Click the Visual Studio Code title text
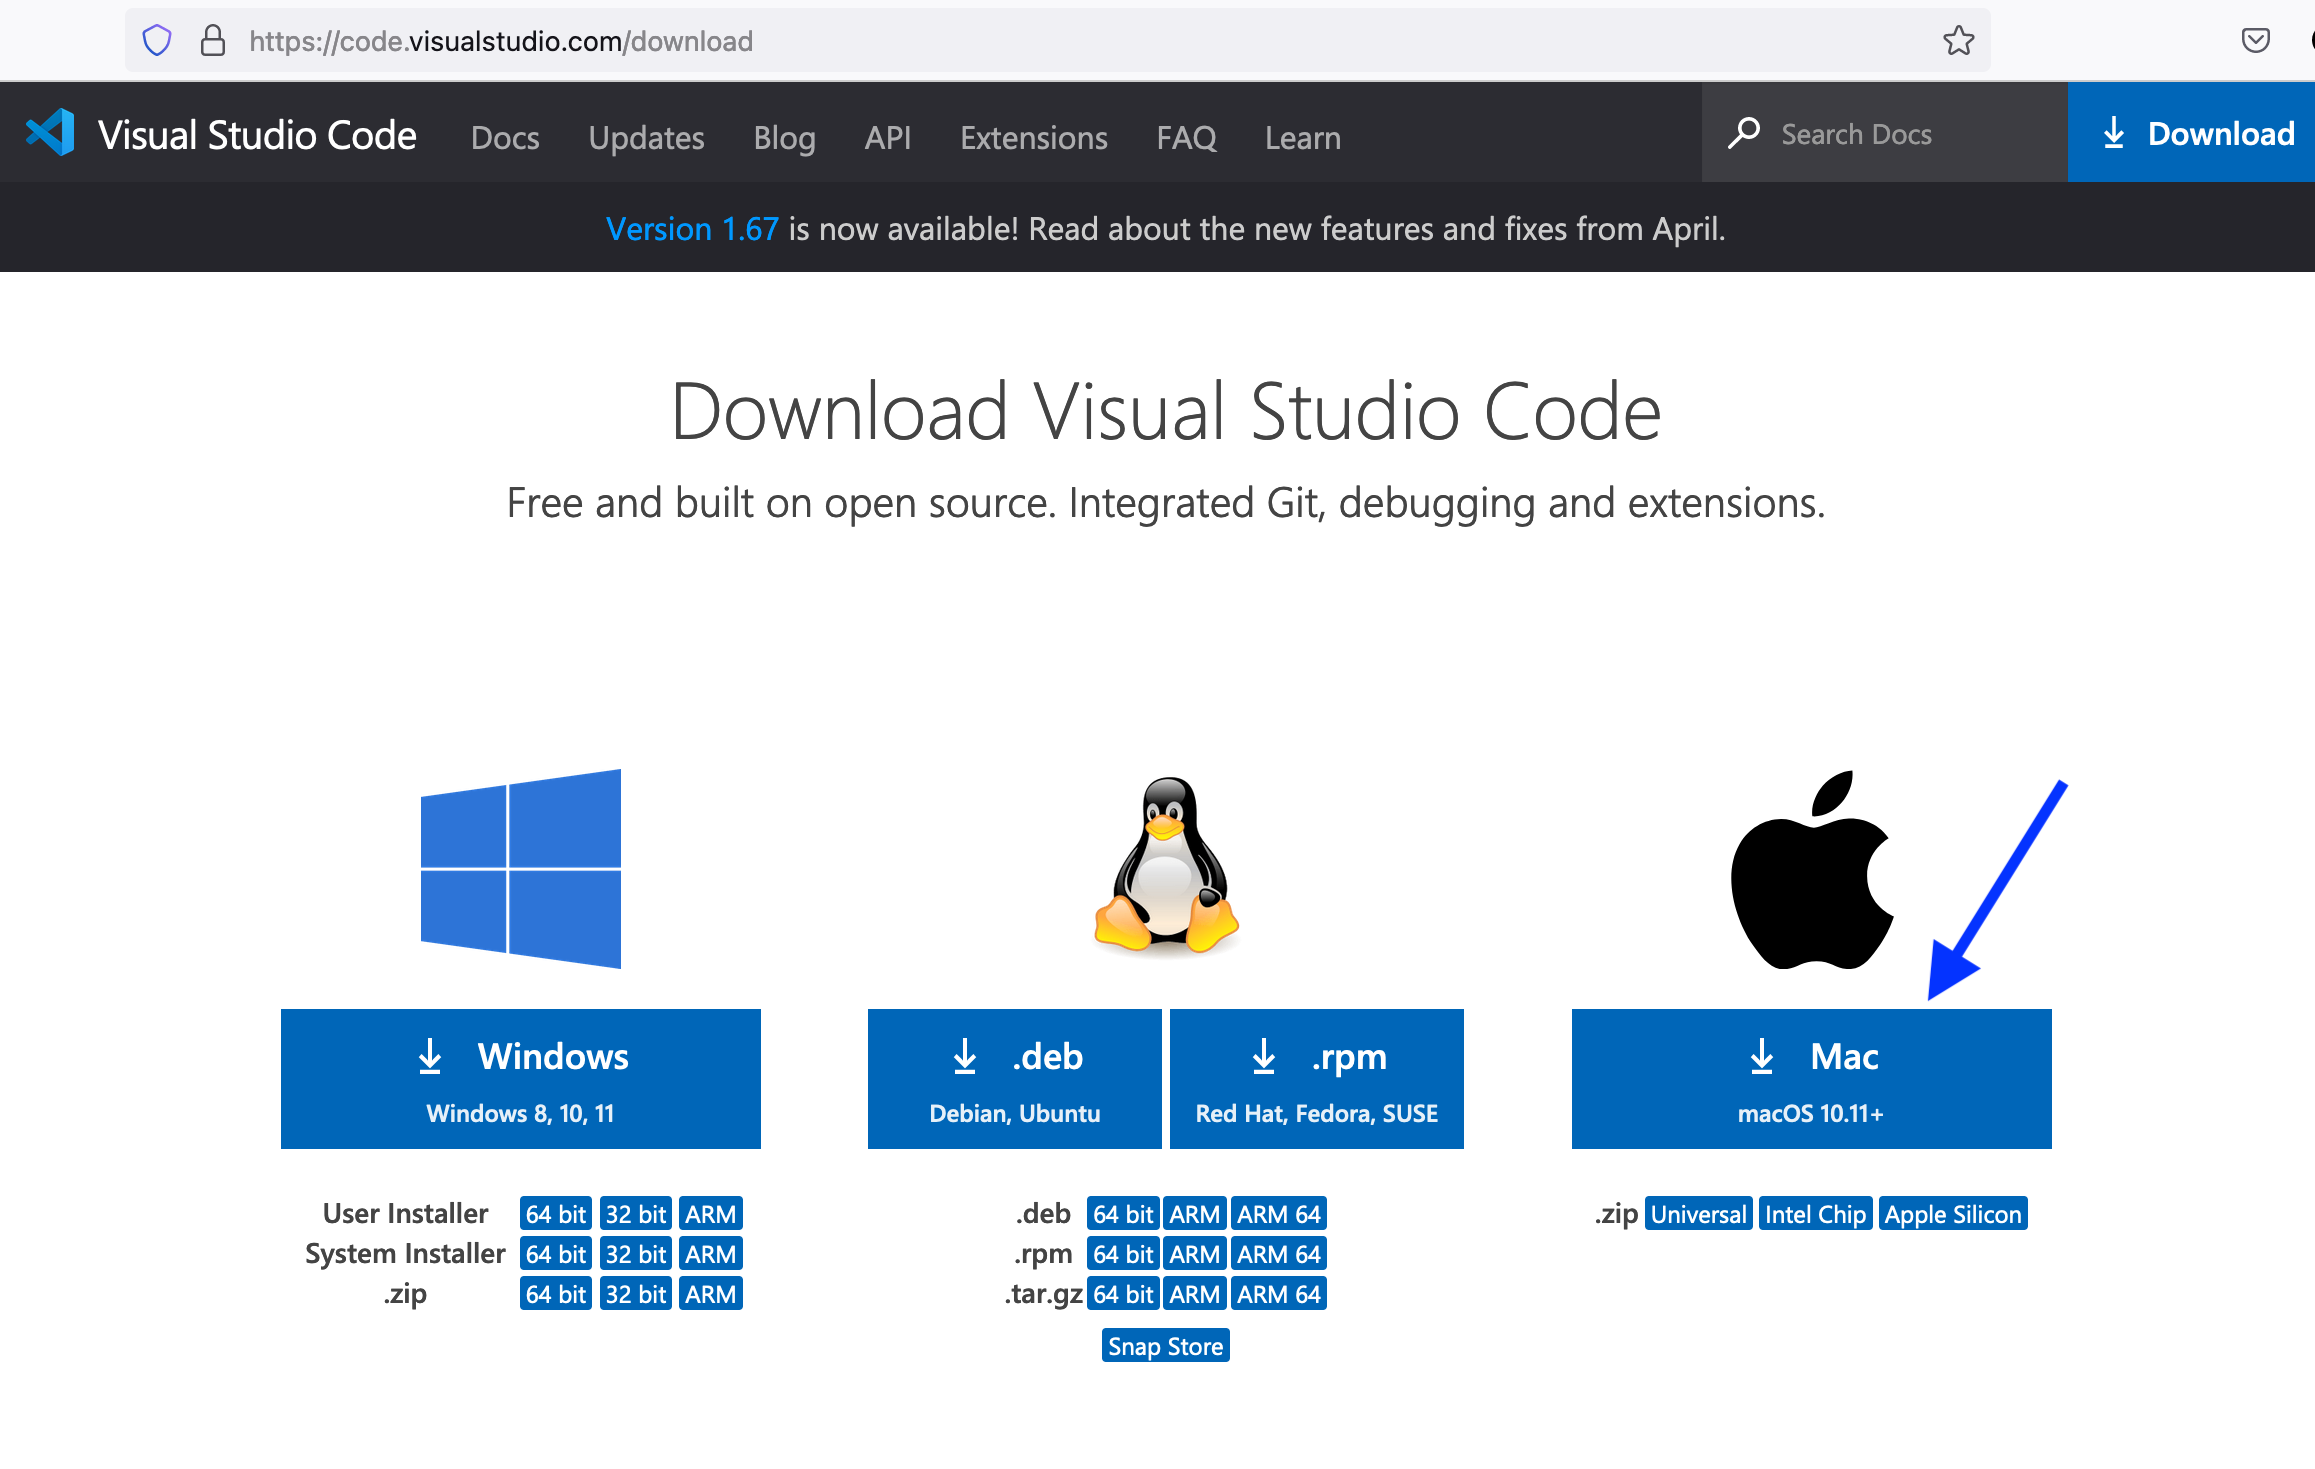The height and width of the screenshot is (1469, 2315). (x=257, y=135)
